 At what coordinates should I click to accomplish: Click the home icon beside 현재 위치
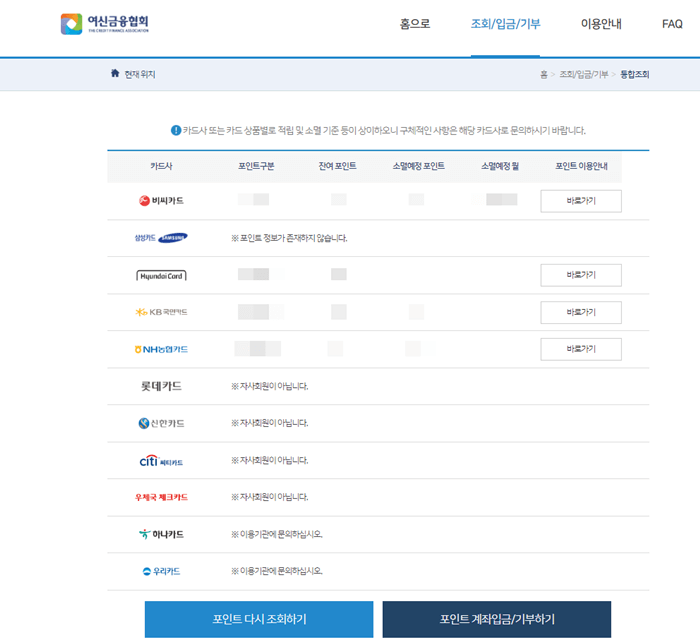115,73
